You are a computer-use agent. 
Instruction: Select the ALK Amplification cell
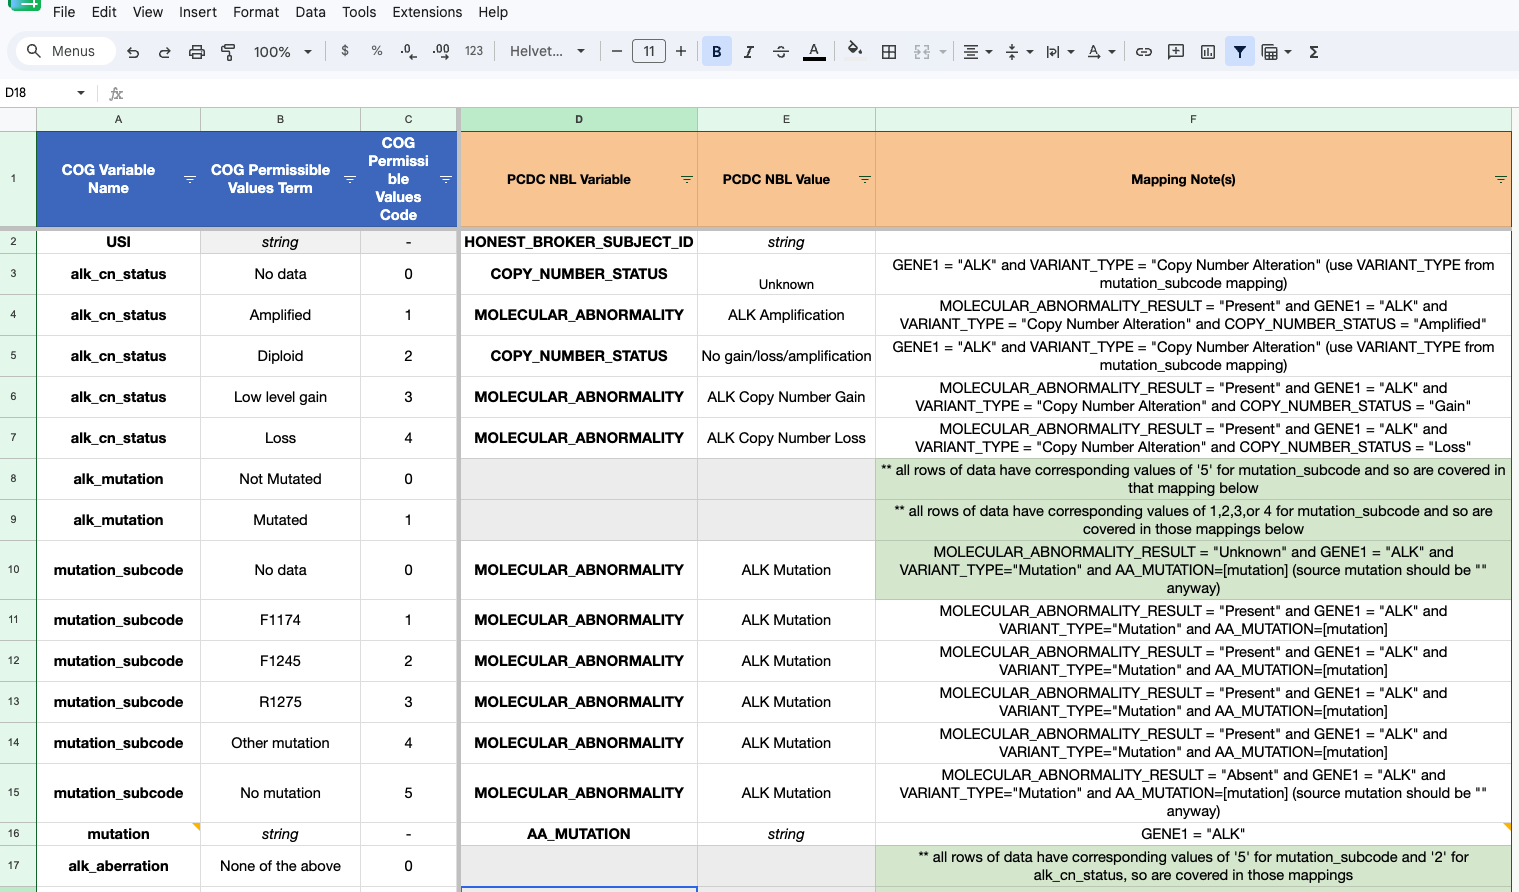pyautogui.click(x=786, y=315)
